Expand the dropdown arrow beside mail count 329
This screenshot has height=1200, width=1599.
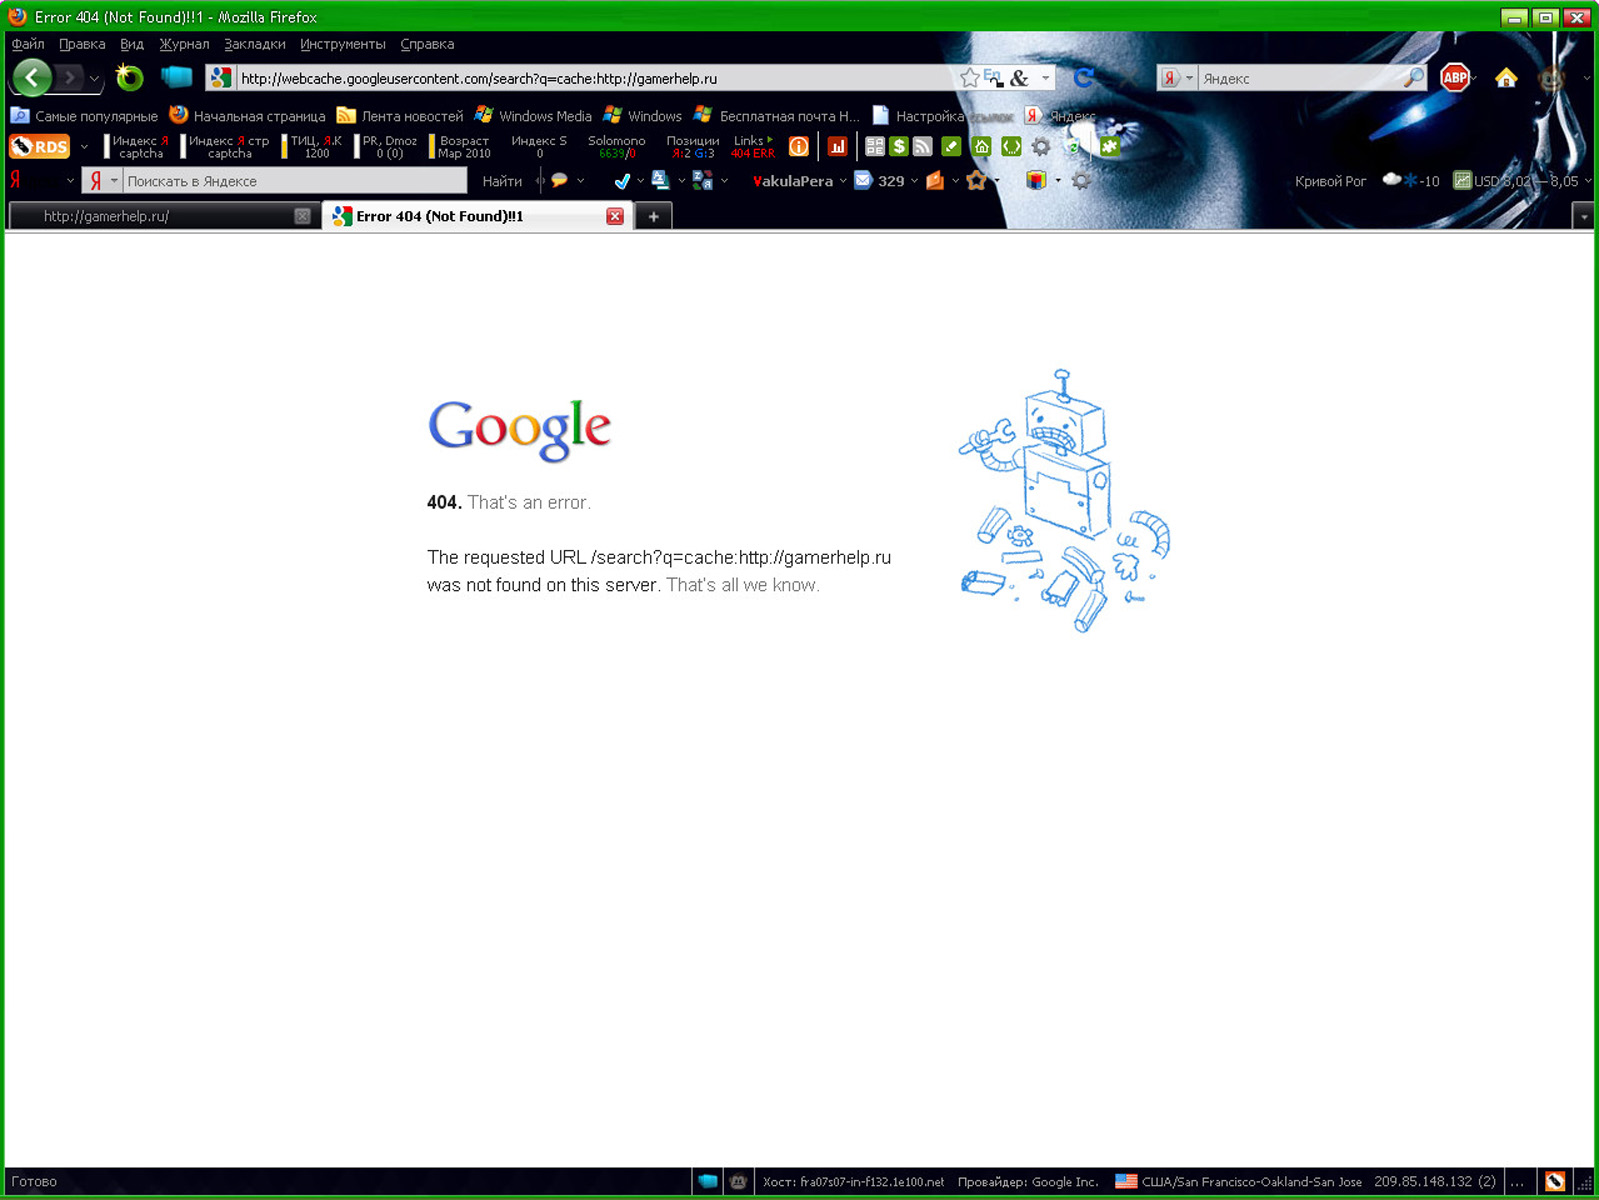point(914,181)
